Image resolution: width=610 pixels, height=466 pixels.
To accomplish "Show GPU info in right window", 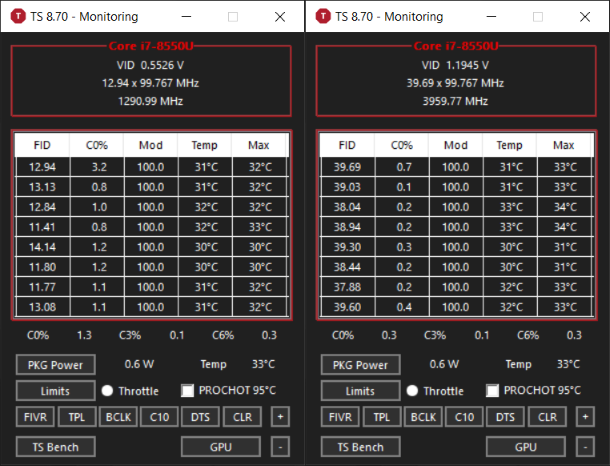I will click(x=526, y=447).
